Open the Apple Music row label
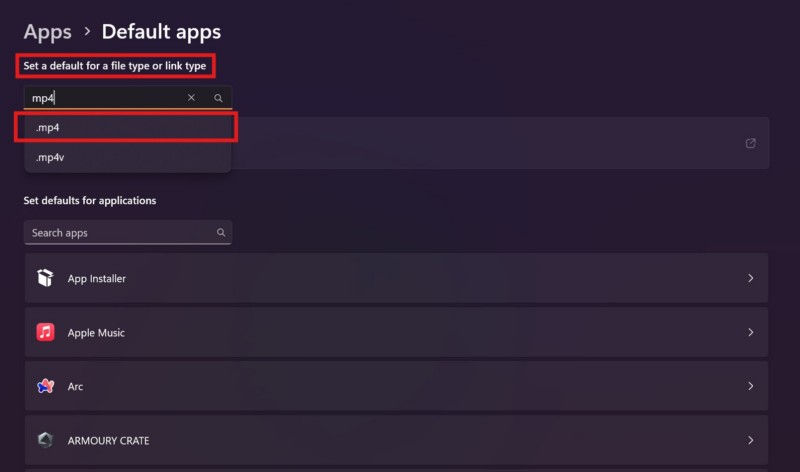The image size is (800, 472). pyautogui.click(x=96, y=333)
